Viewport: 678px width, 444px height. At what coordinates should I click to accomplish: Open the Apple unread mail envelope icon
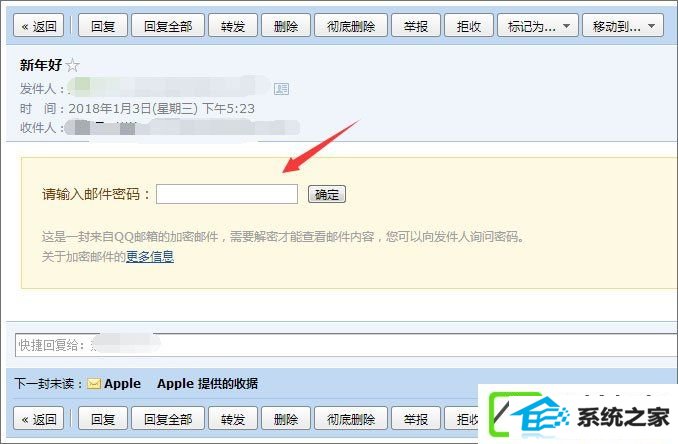[94, 383]
